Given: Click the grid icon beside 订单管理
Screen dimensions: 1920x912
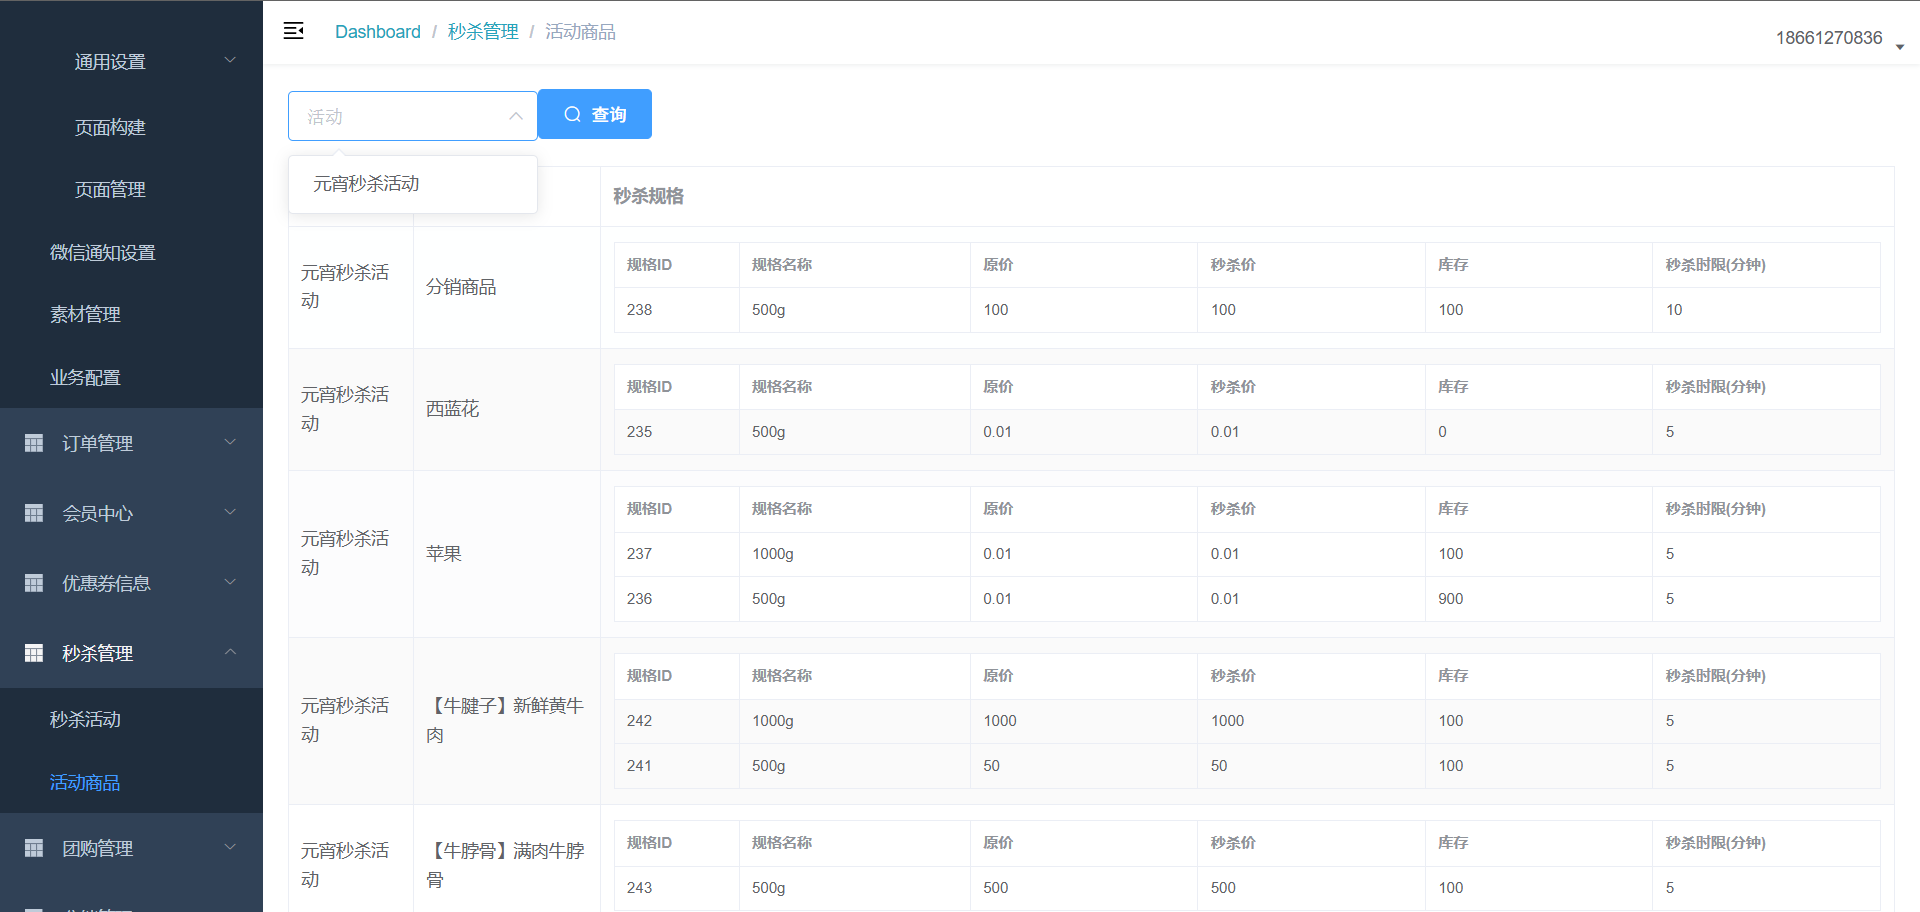Looking at the screenshot, I should 34,443.
